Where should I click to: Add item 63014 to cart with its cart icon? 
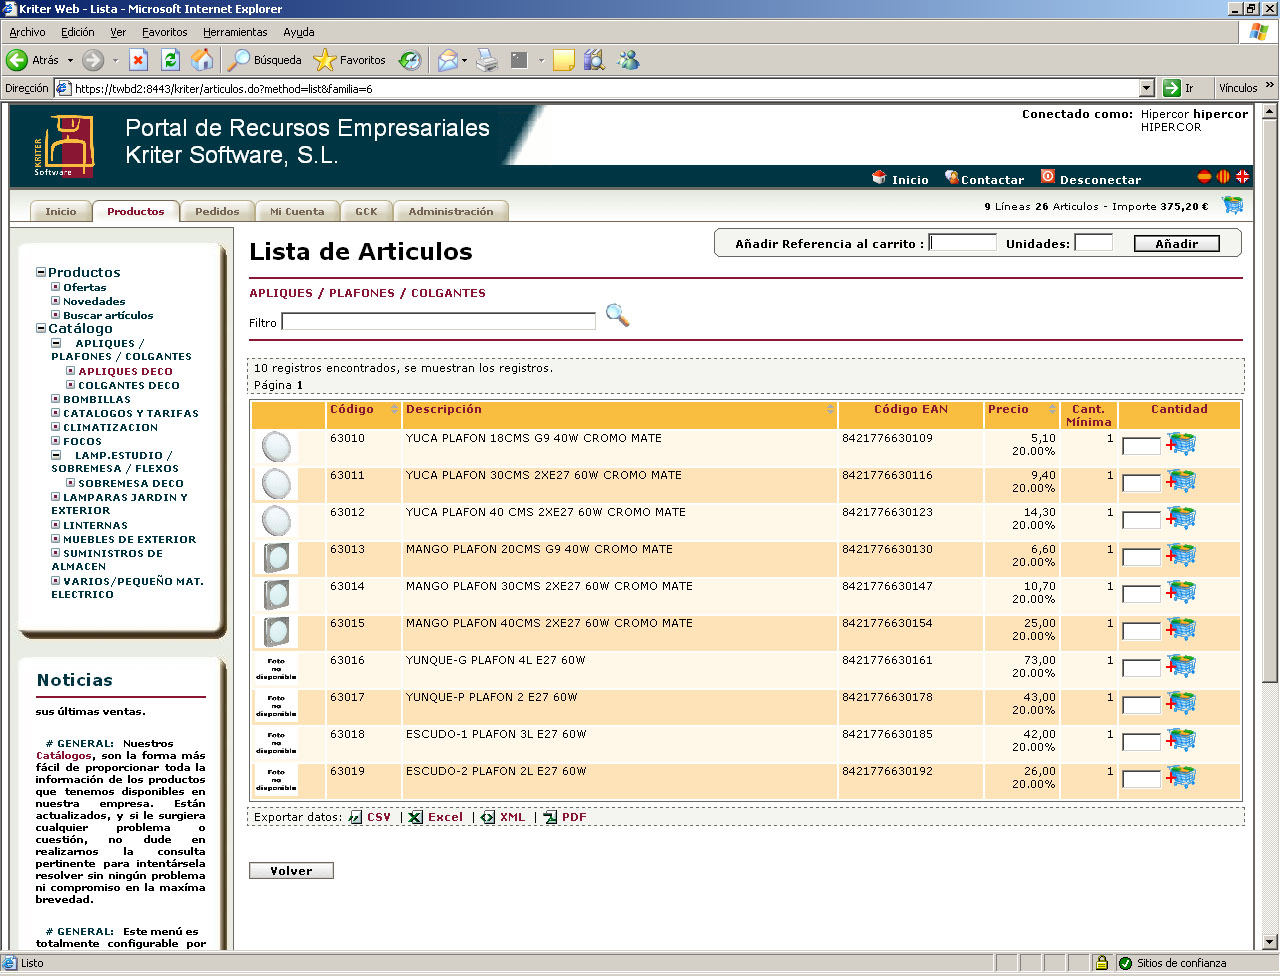click(x=1182, y=592)
